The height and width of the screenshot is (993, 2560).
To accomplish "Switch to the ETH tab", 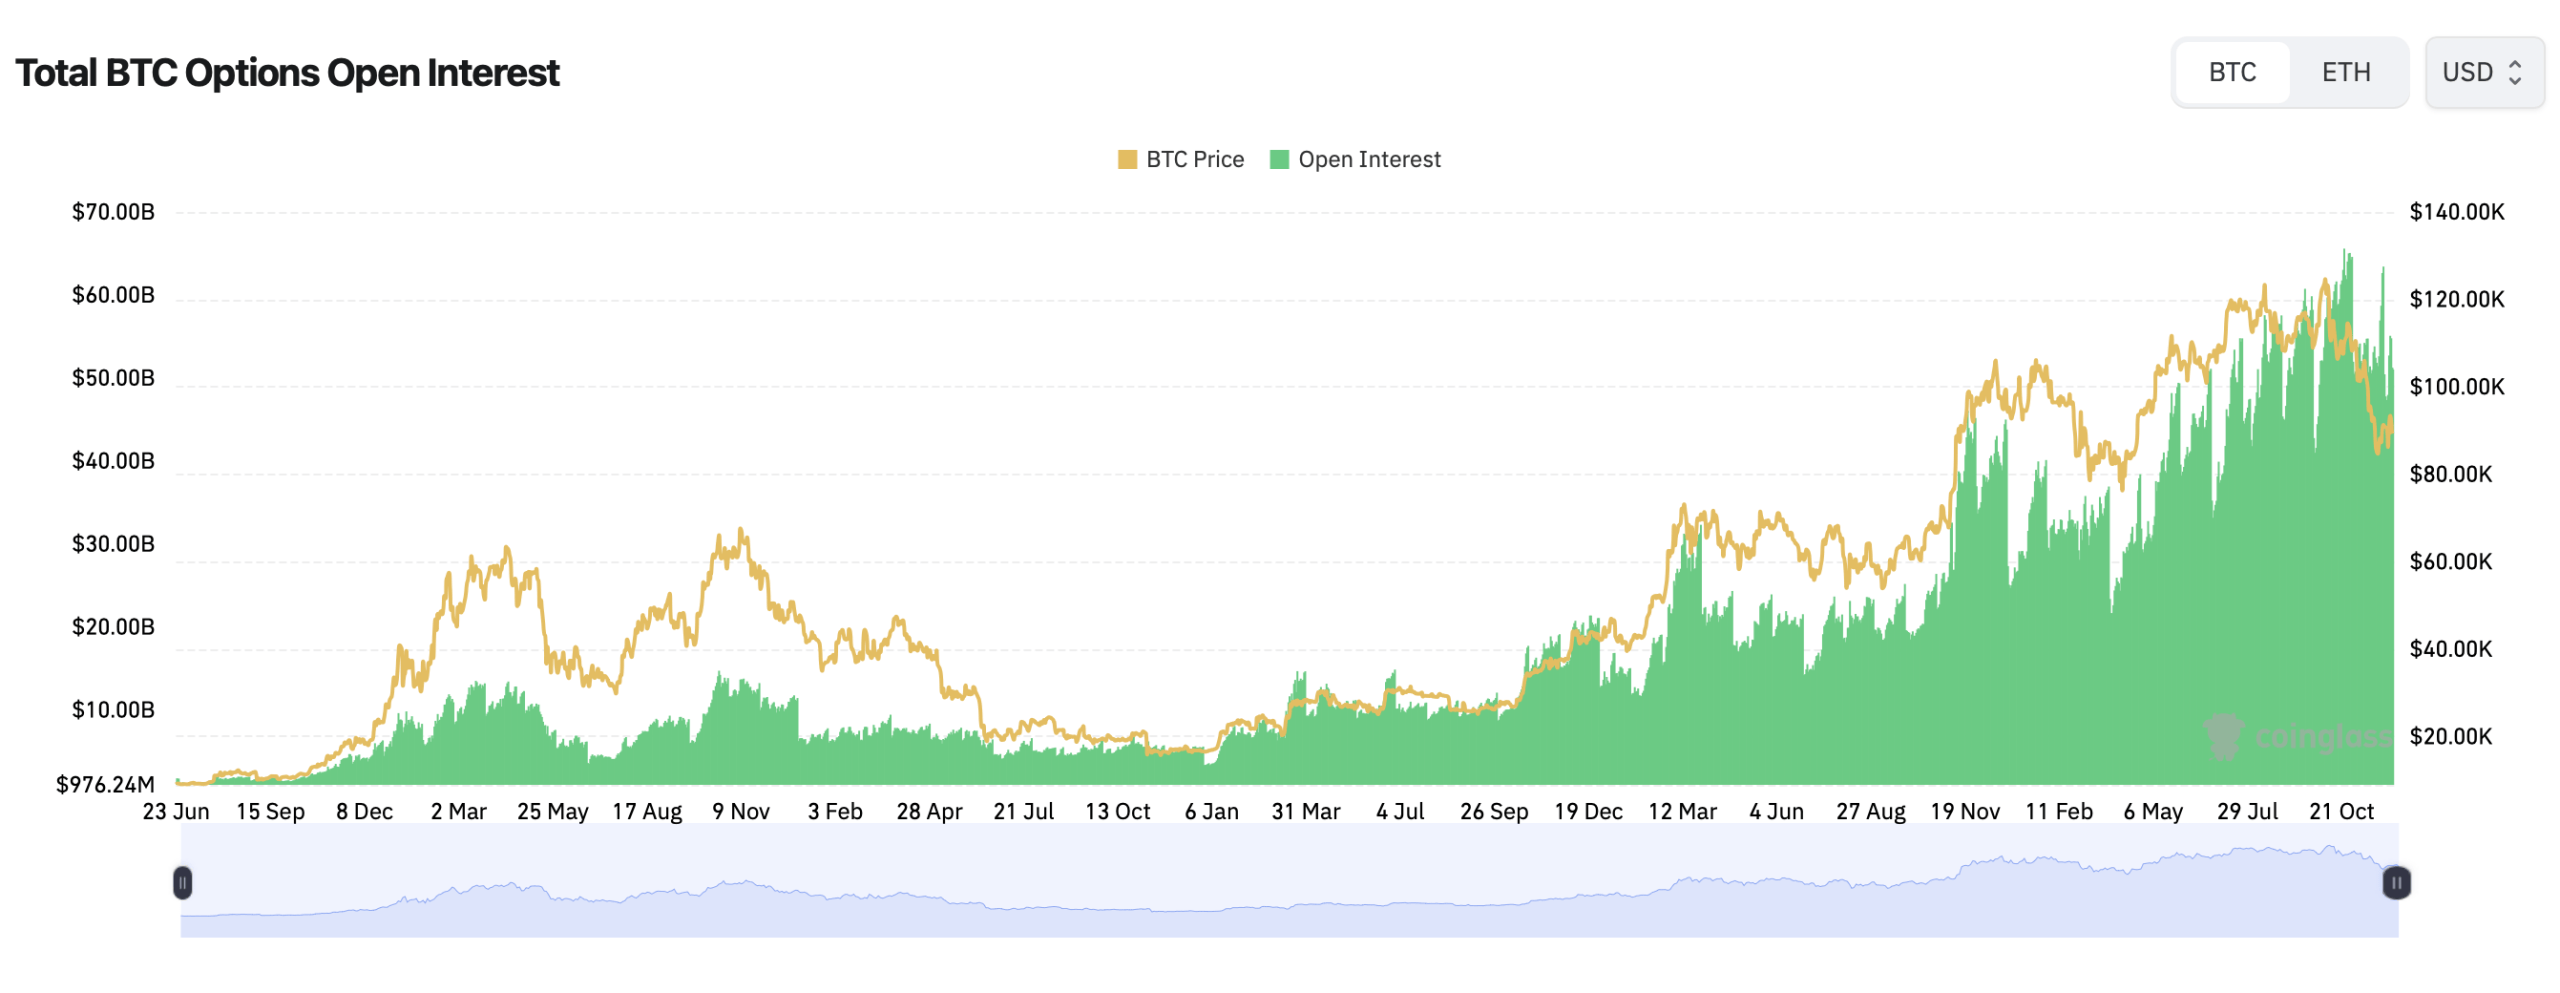I will [x=2345, y=72].
